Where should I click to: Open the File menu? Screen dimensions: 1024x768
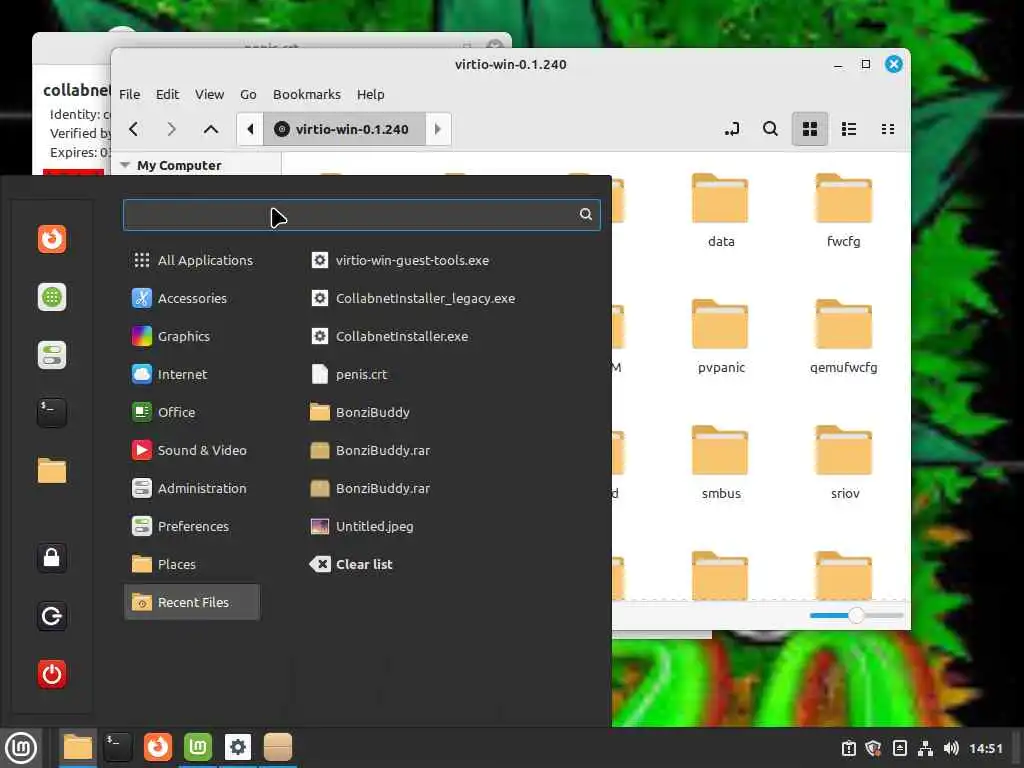pyautogui.click(x=130, y=95)
